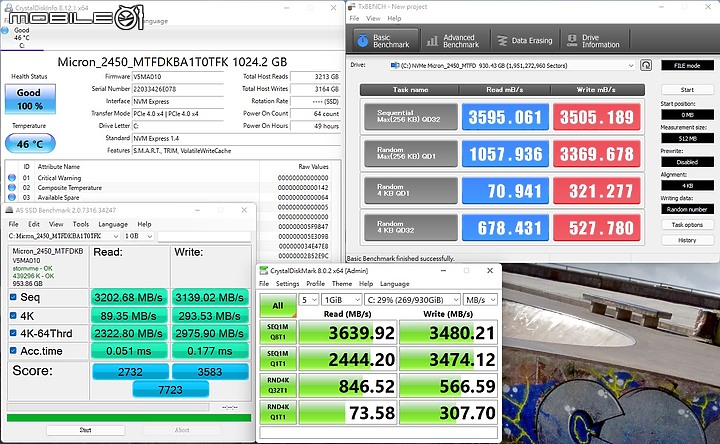Click Task options button in TxBENCH

(687, 225)
